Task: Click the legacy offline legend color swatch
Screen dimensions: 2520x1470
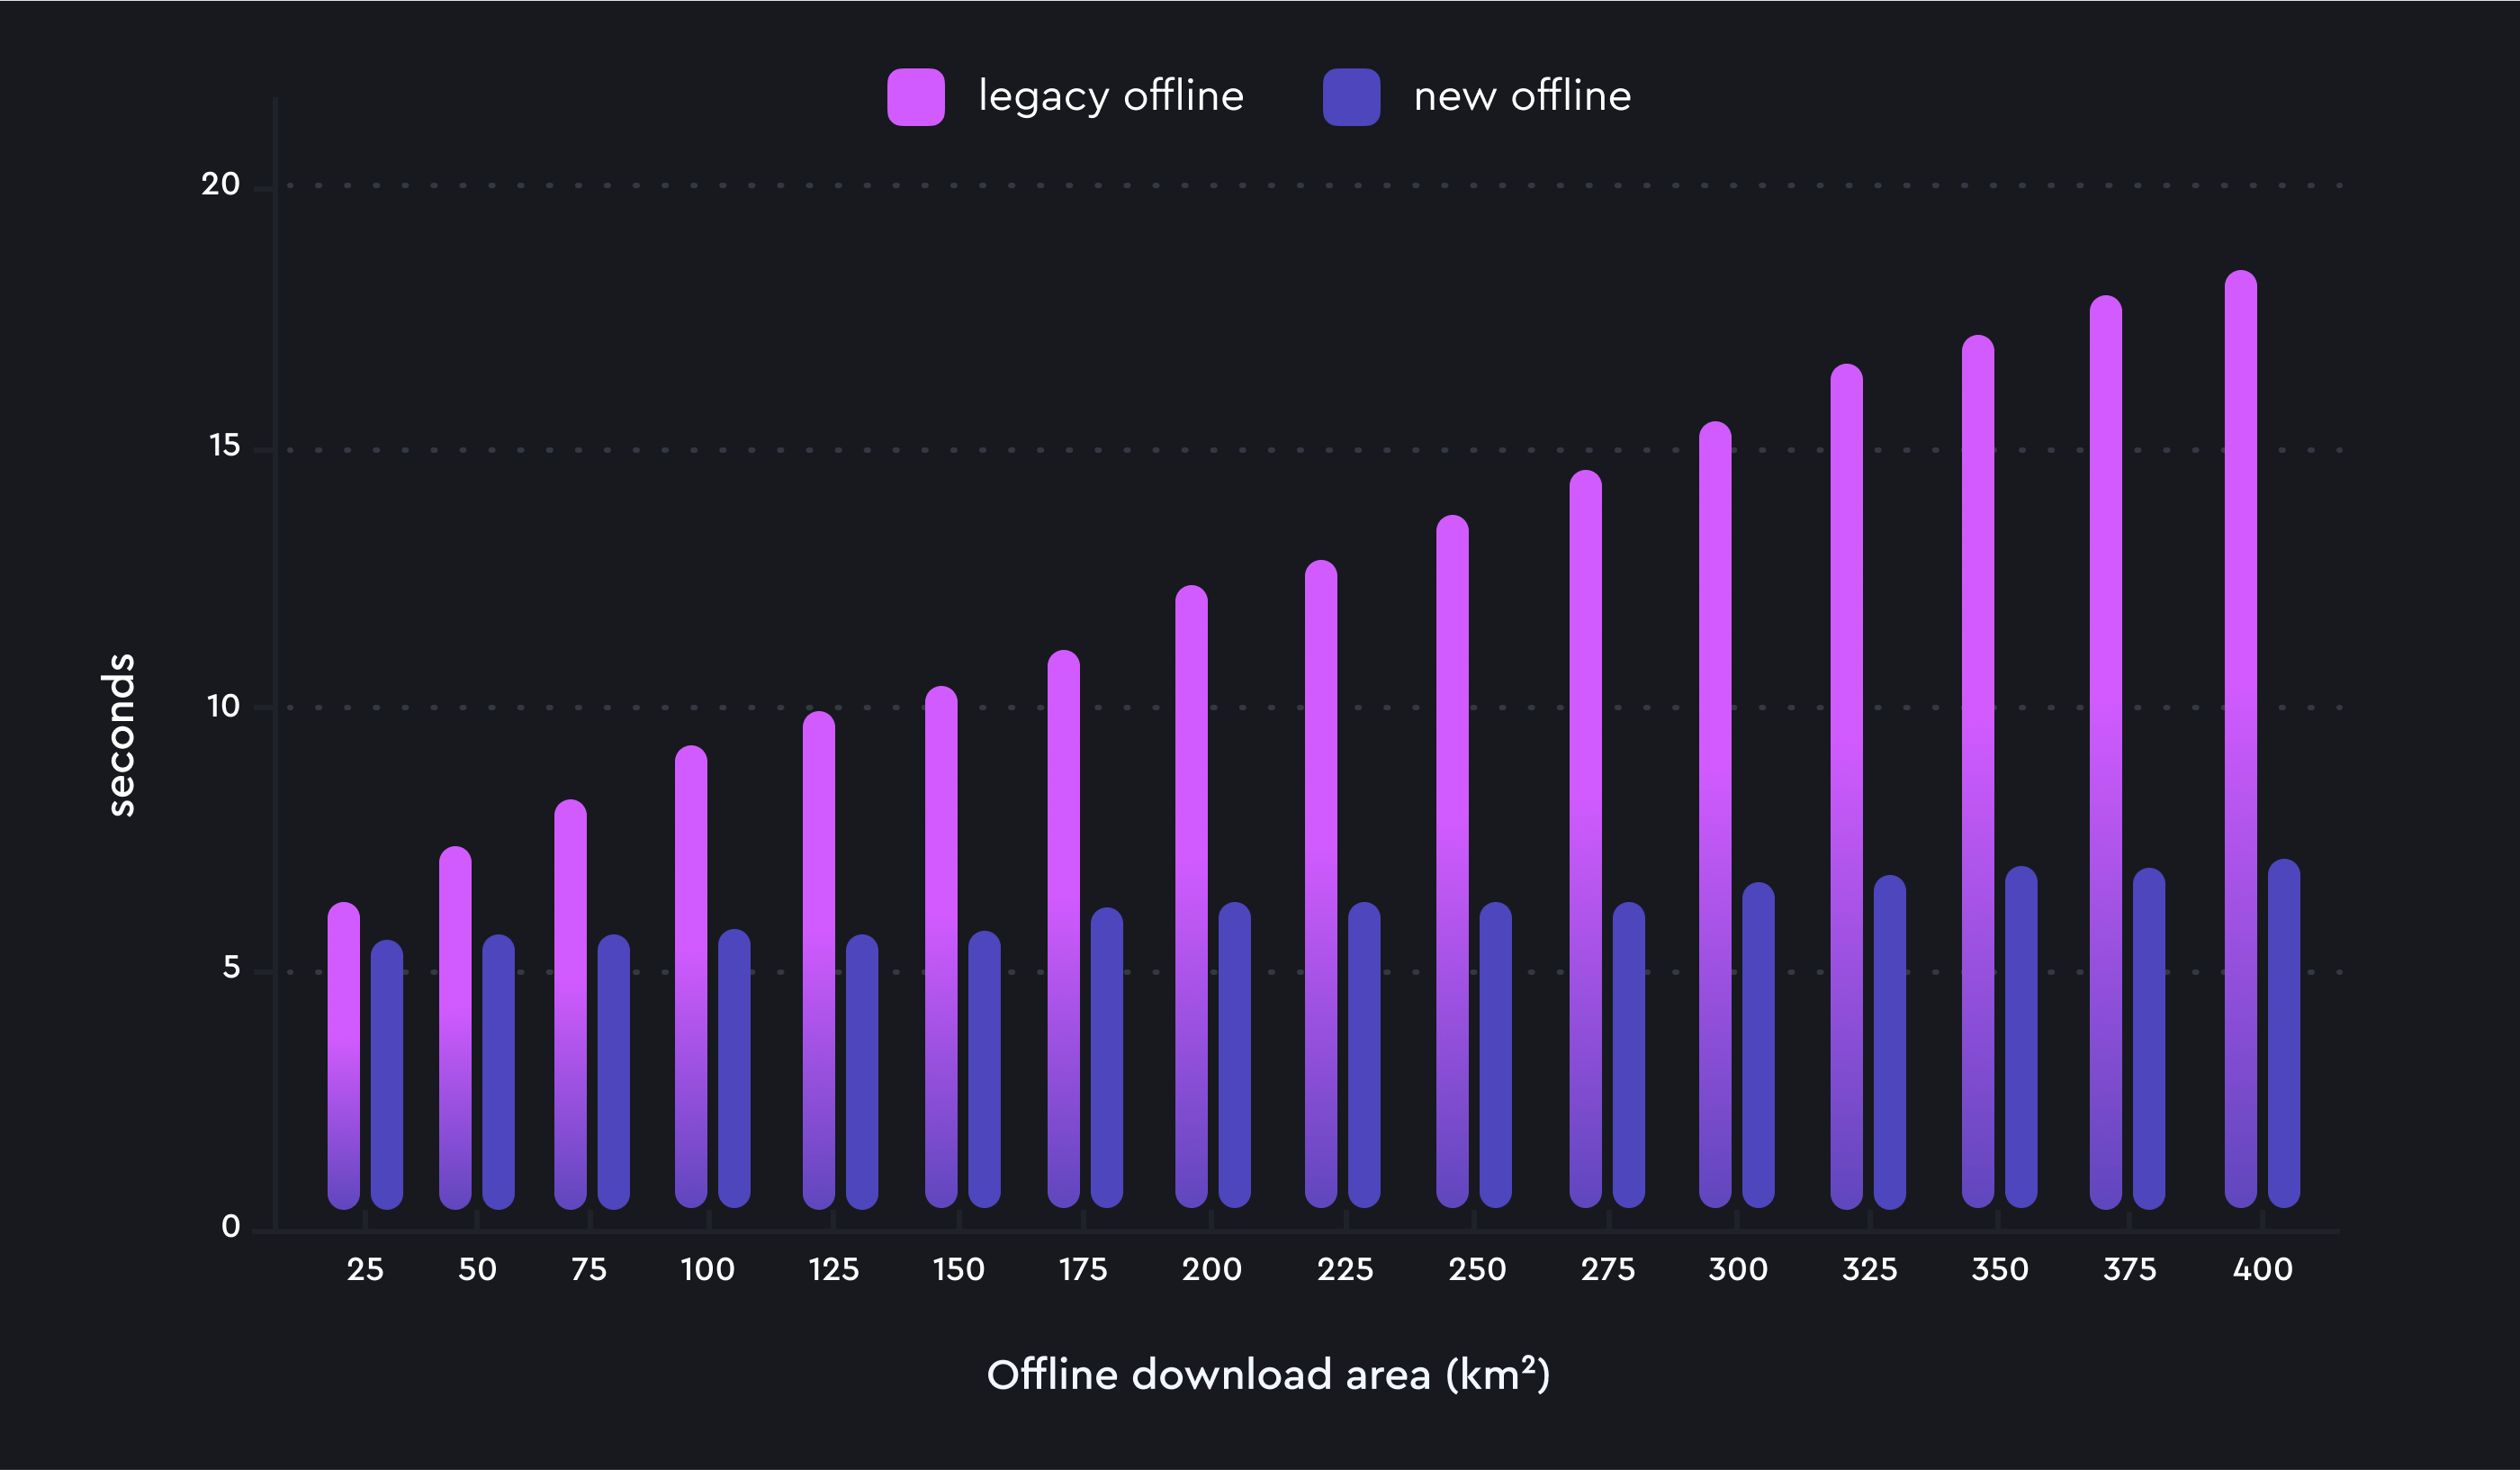Action: [x=915, y=97]
